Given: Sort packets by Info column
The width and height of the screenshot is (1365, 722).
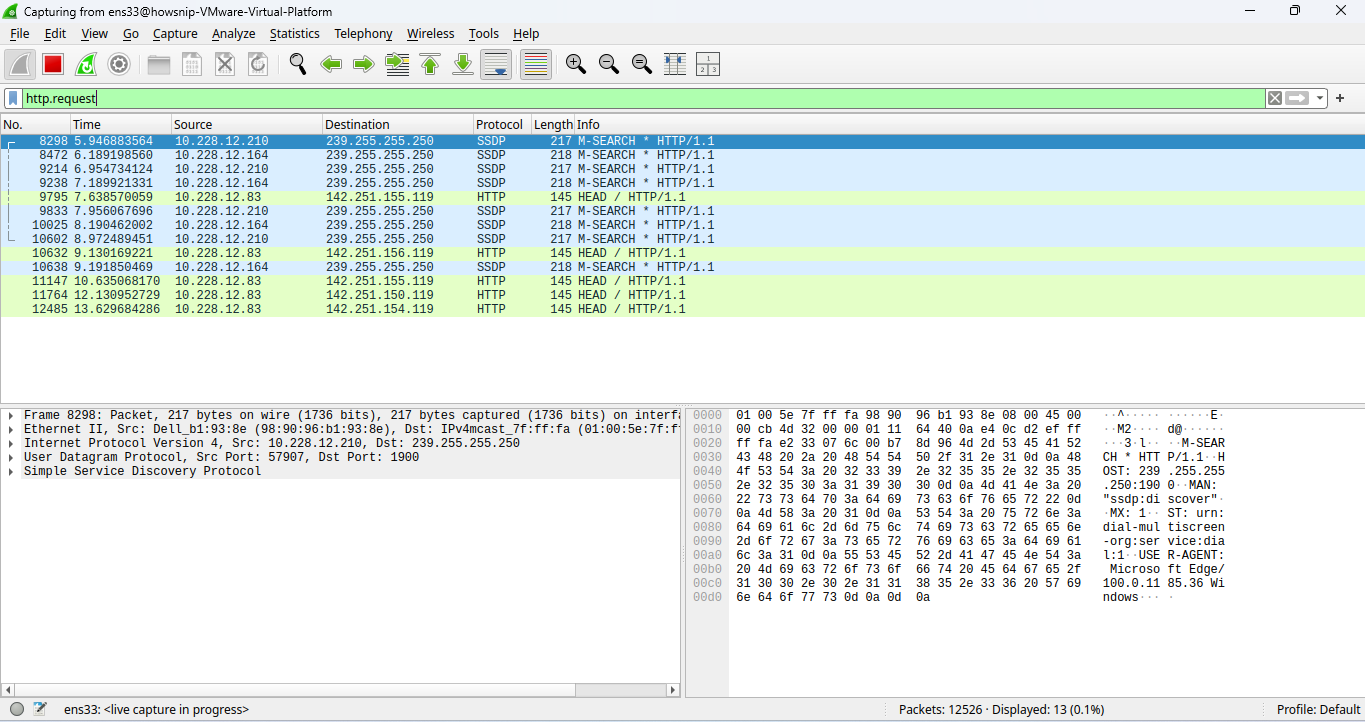Looking at the screenshot, I should click(x=970, y=125).
